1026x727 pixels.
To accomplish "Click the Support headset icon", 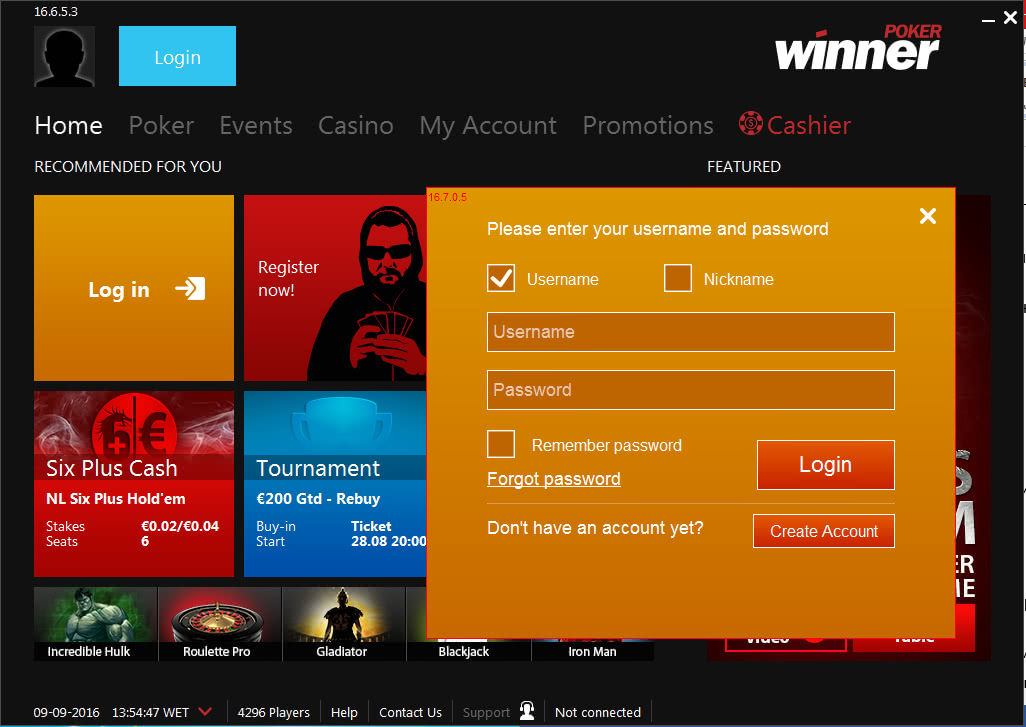I will (527, 711).
